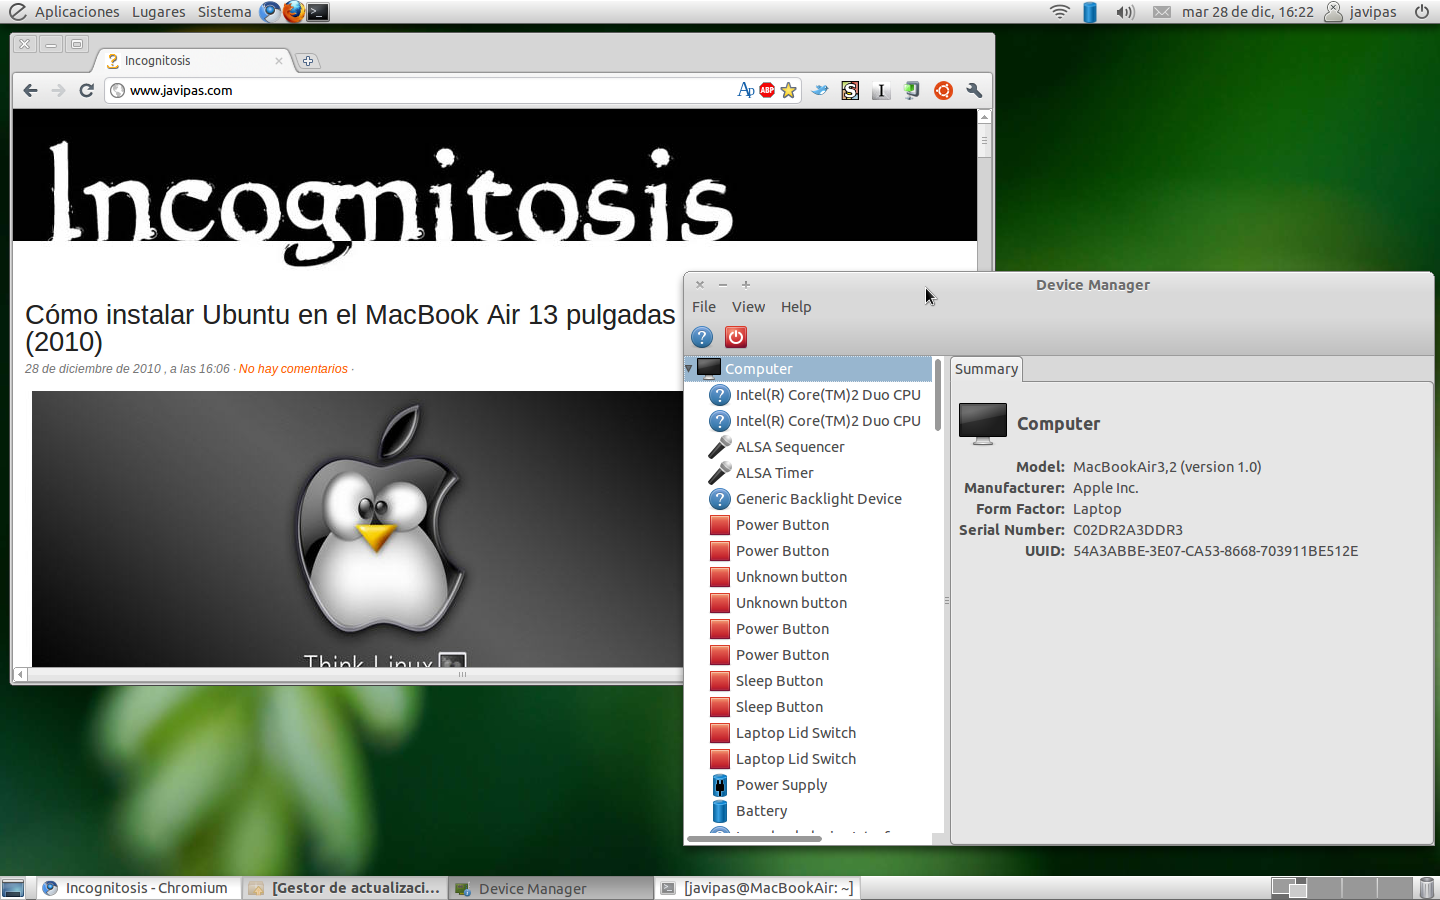This screenshot has height=900, width=1440.
Task: Open the AdBlock Plus ABP icon in Chromium
Action: [x=767, y=90]
